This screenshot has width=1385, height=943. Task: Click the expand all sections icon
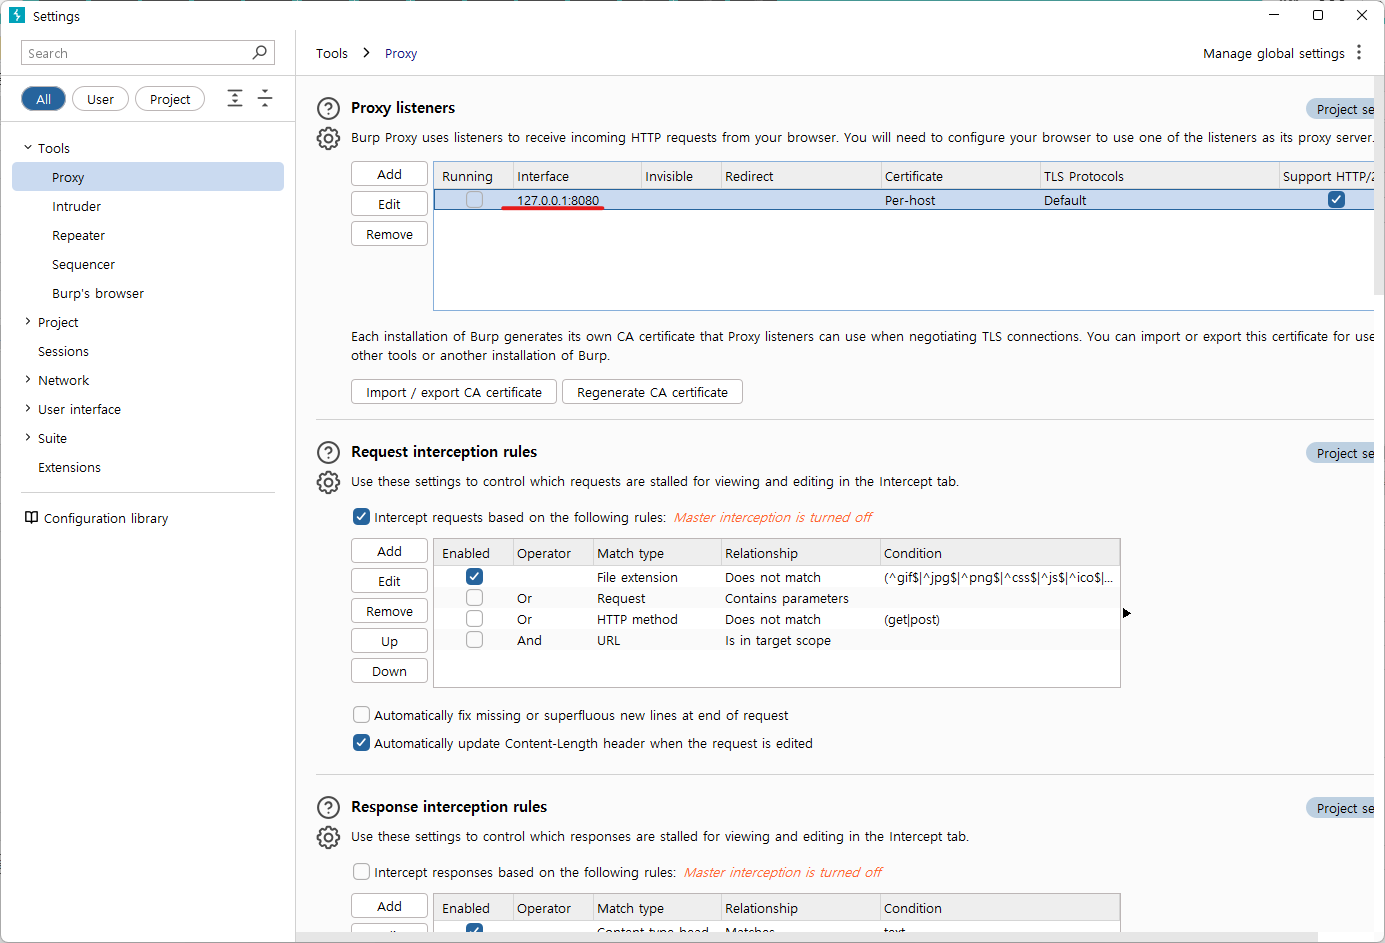[x=235, y=98]
